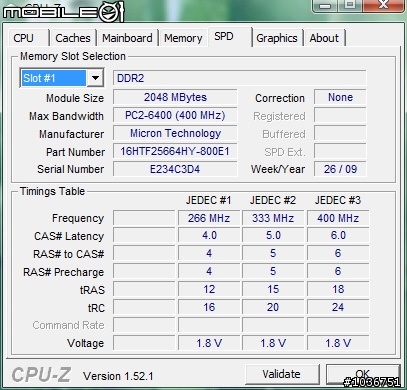Open the Caches tab
Screen dimensions: 407x390
click(73, 38)
